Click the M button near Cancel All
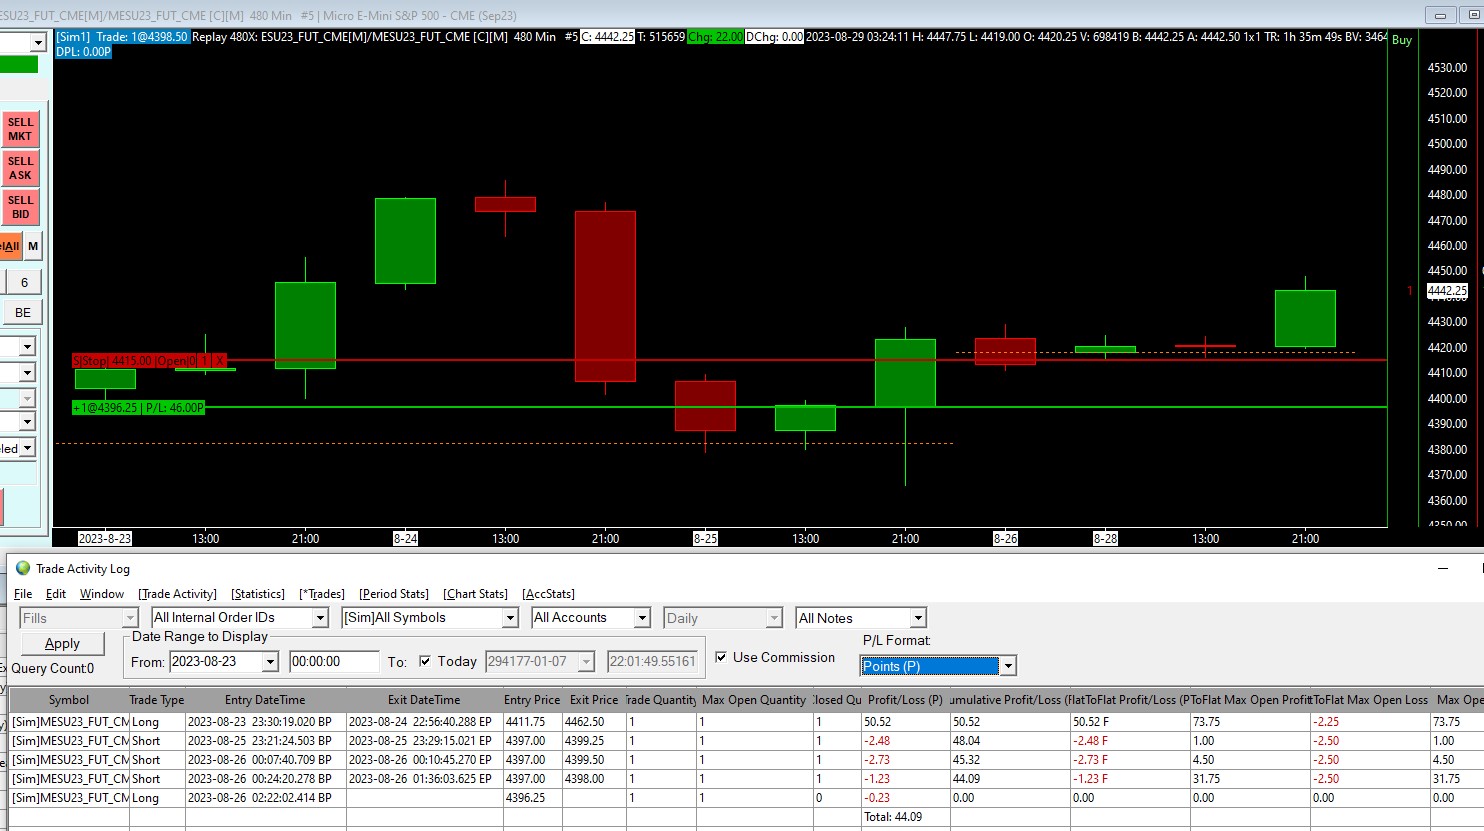Image resolution: width=1484 pixels, height=831 pixels. [32, 245]
